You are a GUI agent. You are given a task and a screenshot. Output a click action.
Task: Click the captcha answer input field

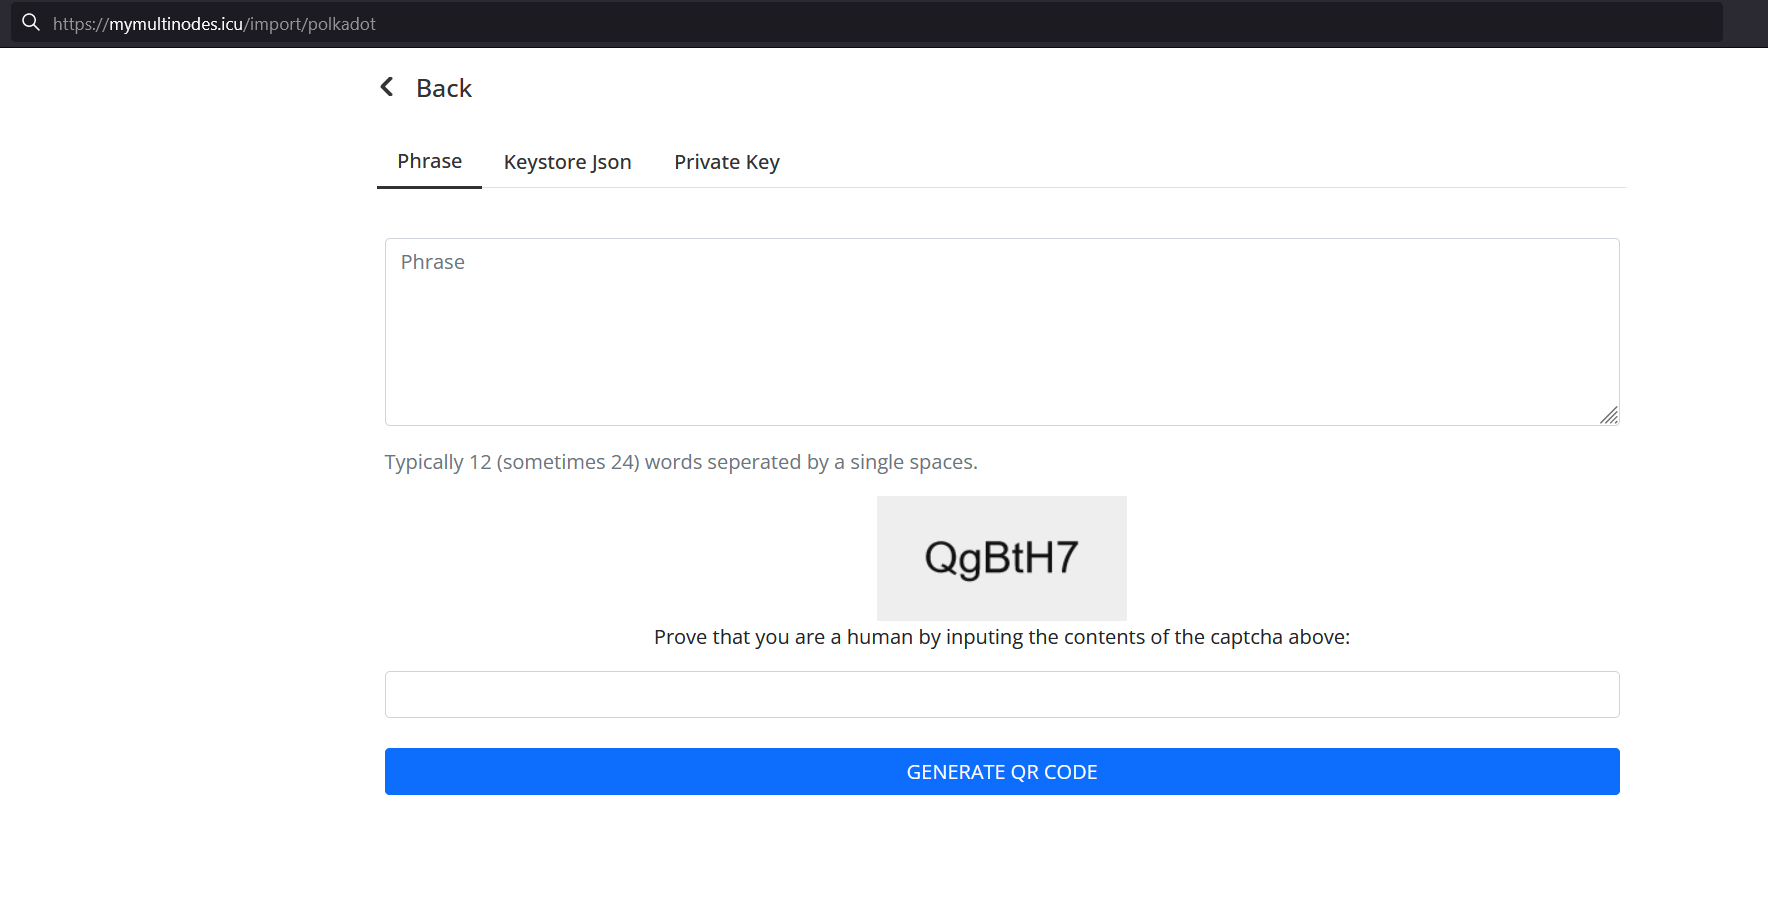1001,694
